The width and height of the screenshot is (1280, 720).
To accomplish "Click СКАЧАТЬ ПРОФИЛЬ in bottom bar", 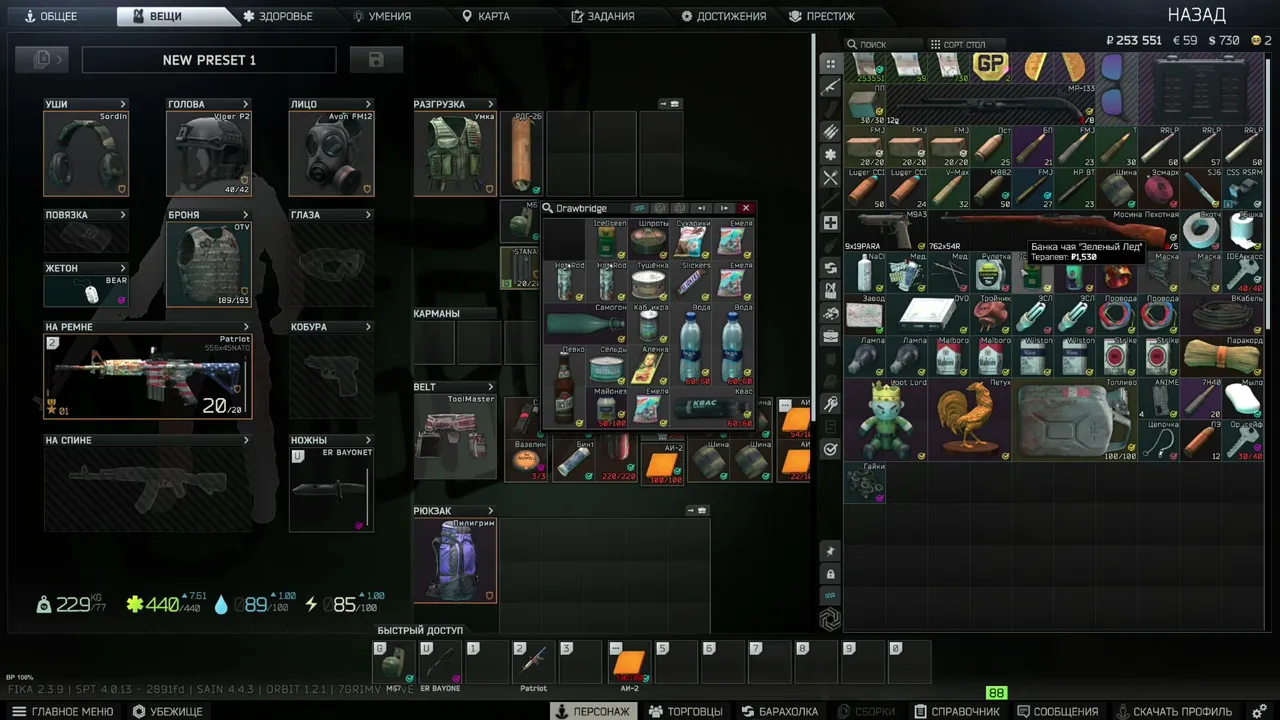I will click(x=1173, y=711).
